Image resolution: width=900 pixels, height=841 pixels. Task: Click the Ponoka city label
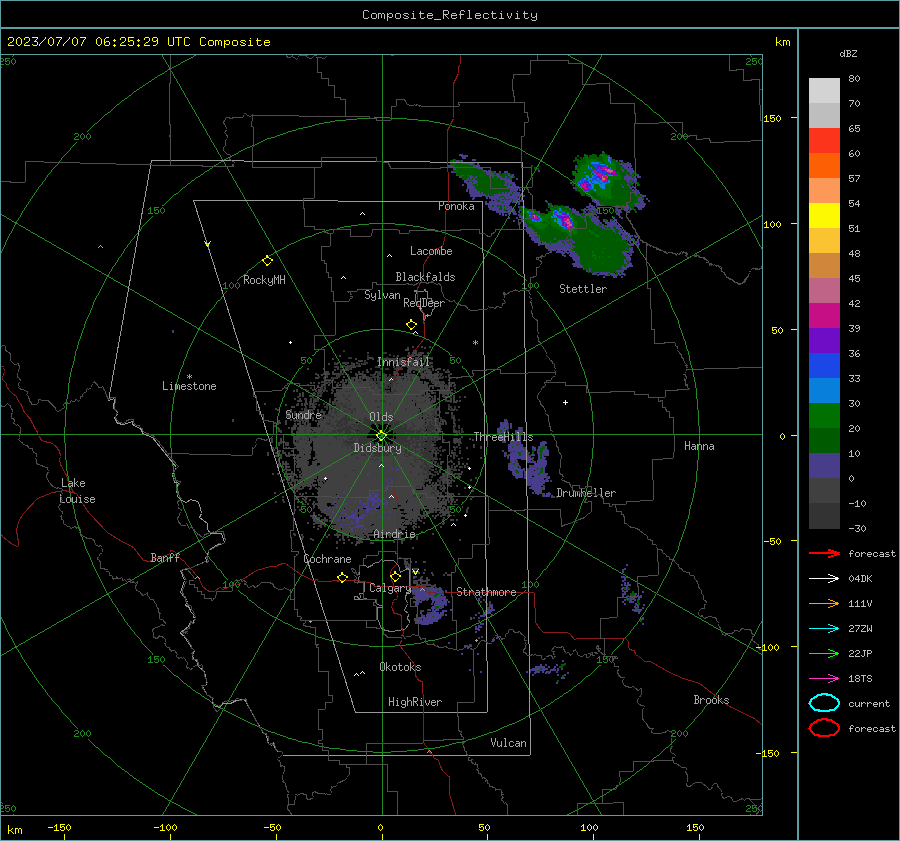pyautogui.click(x=456, y=206)
